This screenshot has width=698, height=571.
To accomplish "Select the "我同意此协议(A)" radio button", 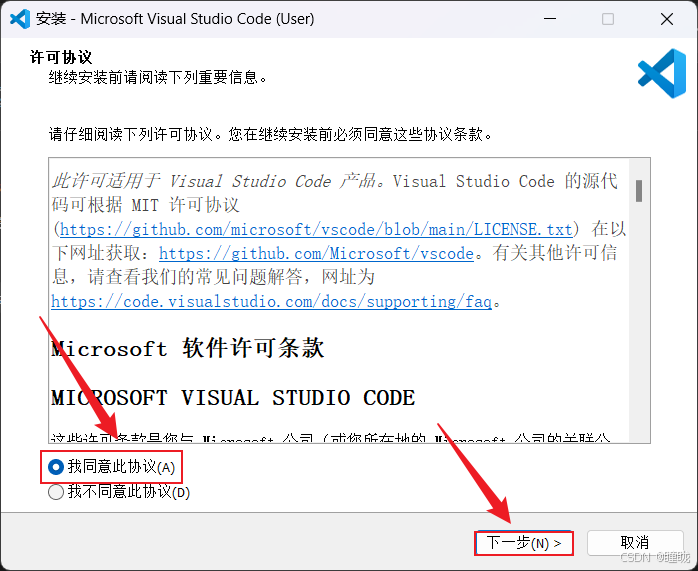I will pos(111,467).
